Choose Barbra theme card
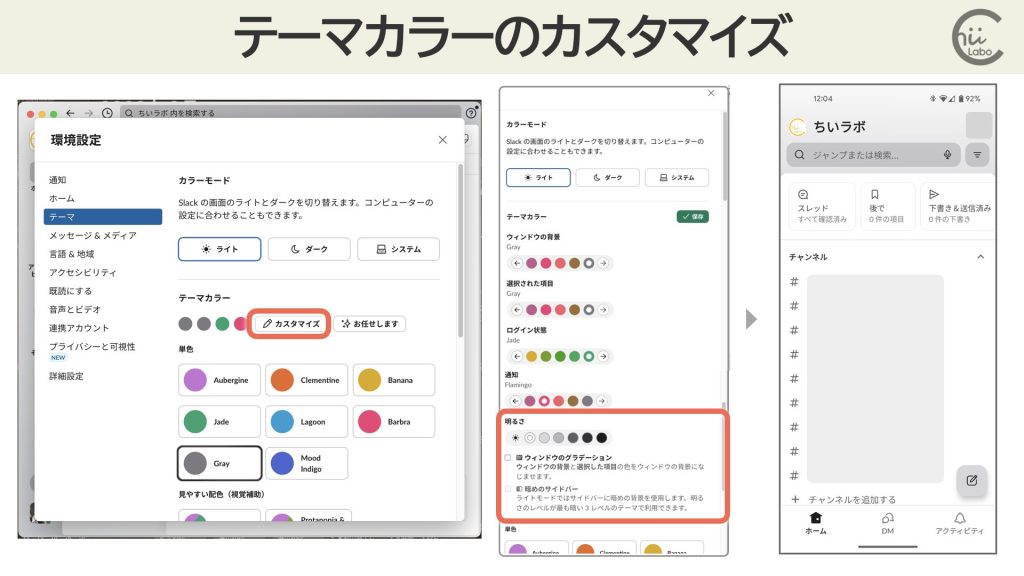This screenshot has height=576, width=1024. point(394,422)
